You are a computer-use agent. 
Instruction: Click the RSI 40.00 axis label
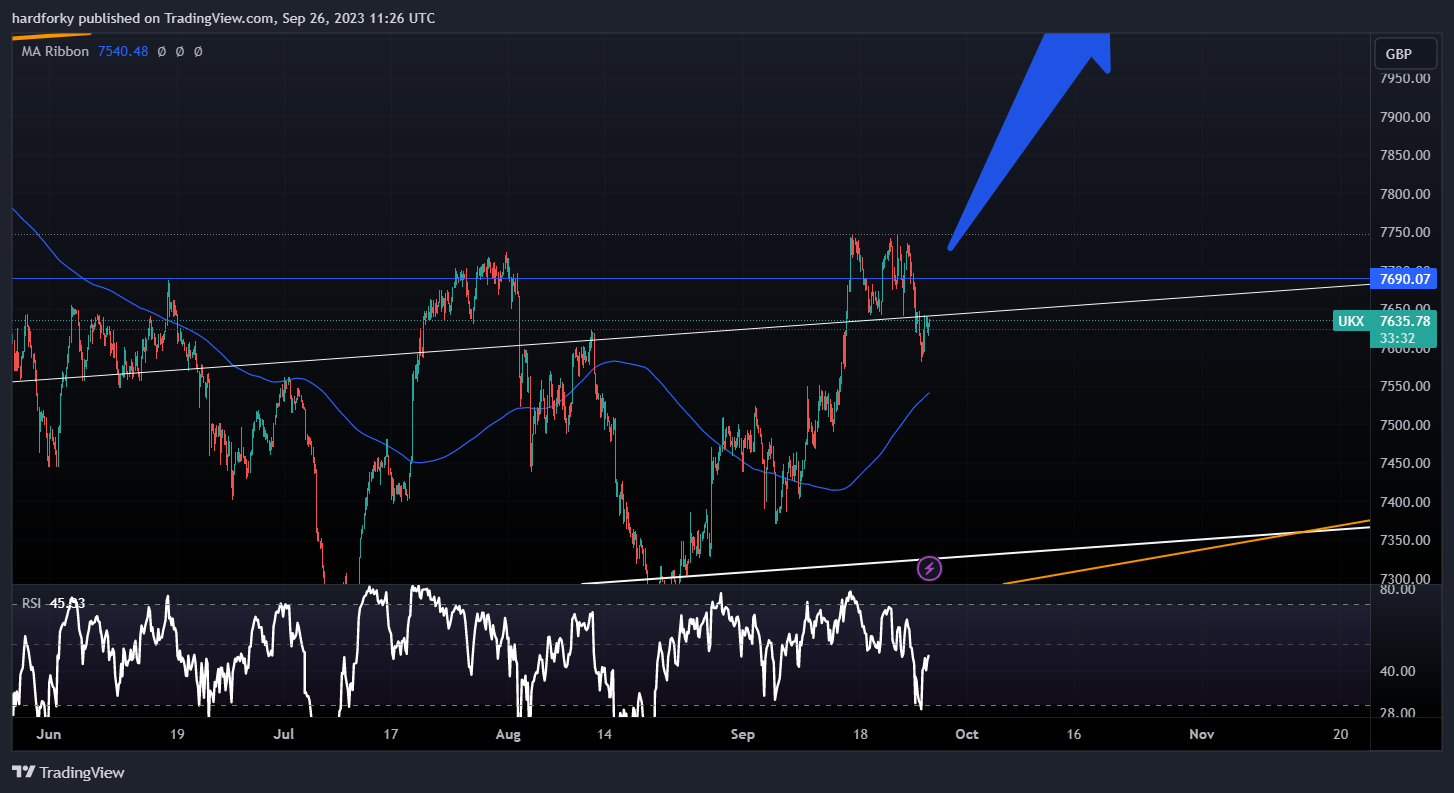click(x=1397, y=671)
